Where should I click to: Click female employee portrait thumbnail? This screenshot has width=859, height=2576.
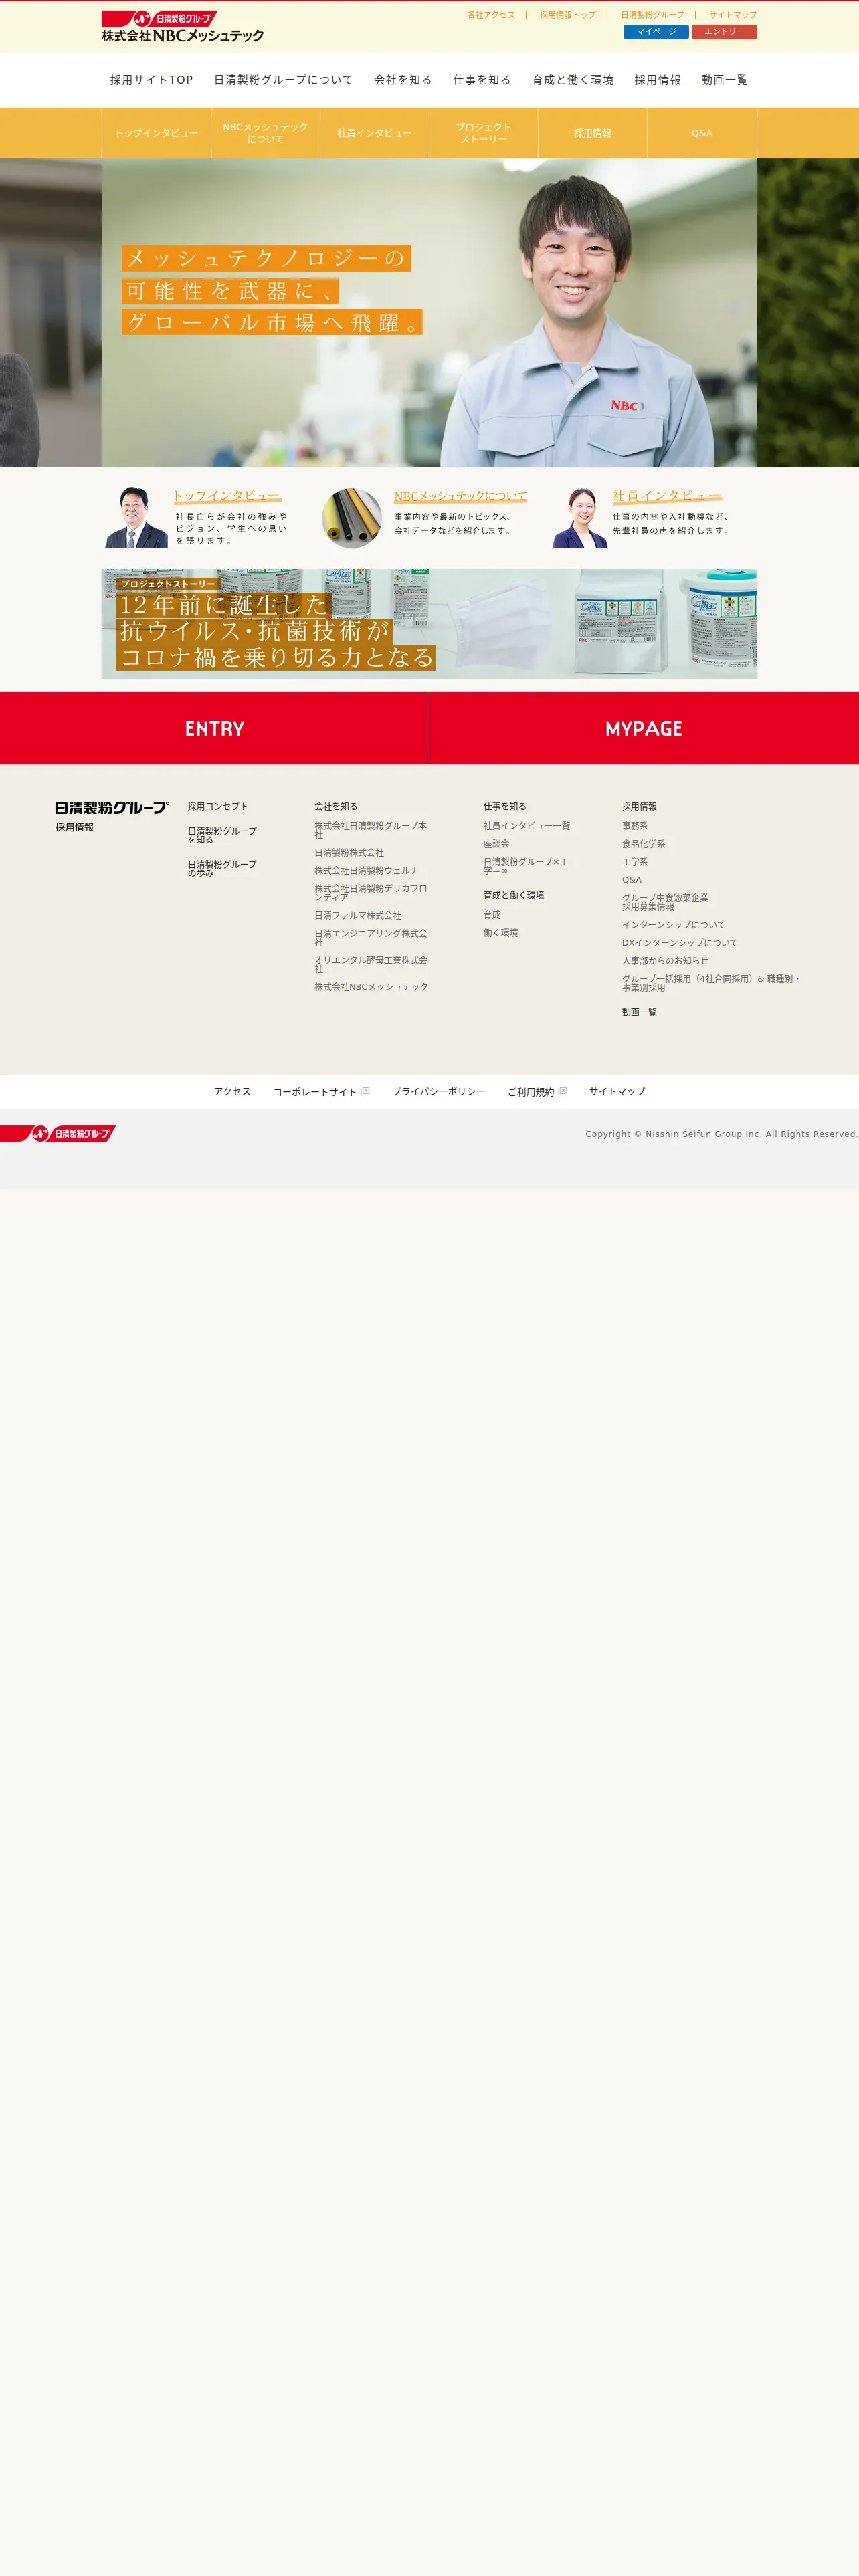580,518
